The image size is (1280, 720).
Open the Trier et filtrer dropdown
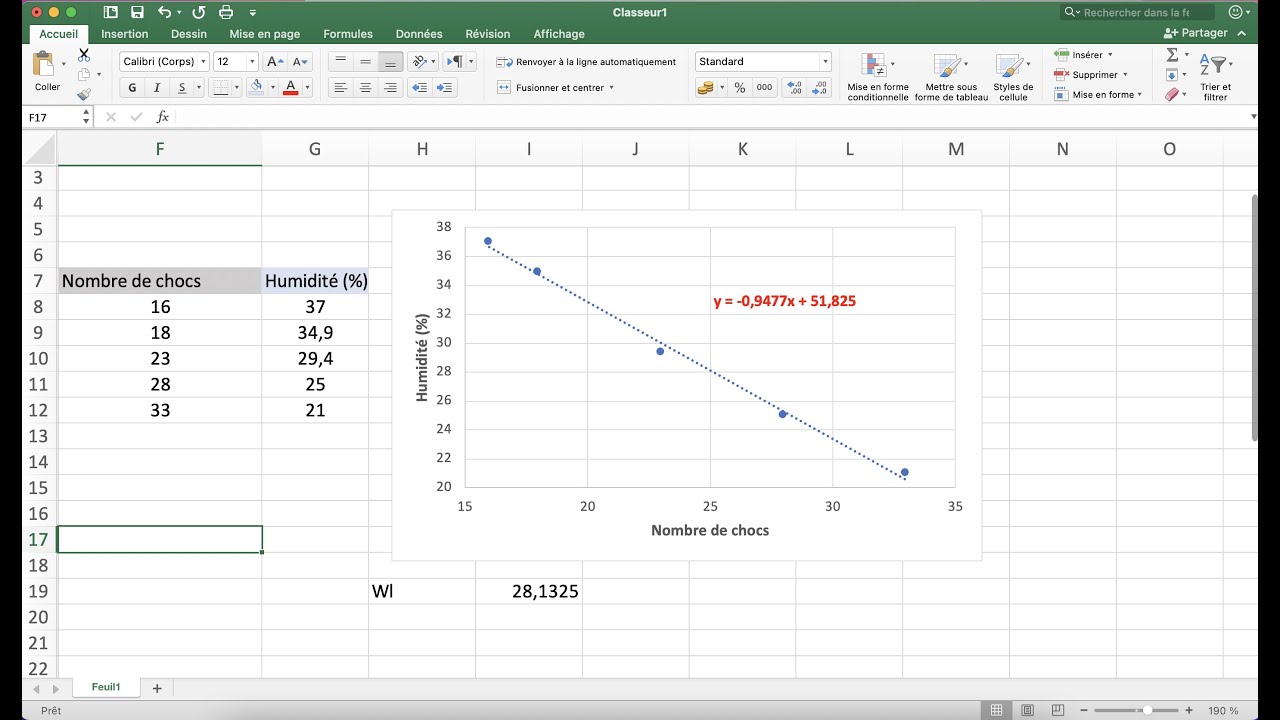point(1215,76)
